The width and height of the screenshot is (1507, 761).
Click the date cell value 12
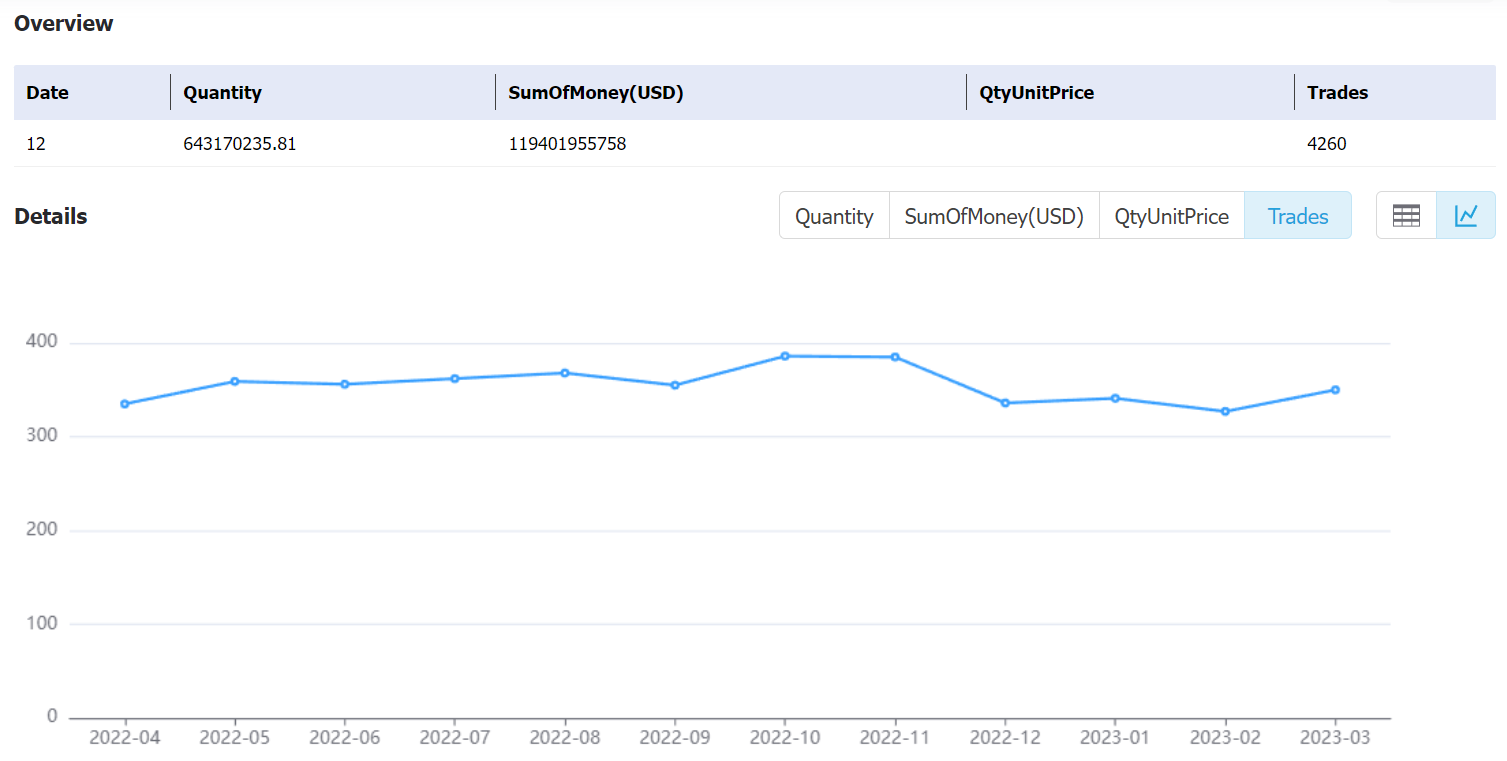coord(36,144)
